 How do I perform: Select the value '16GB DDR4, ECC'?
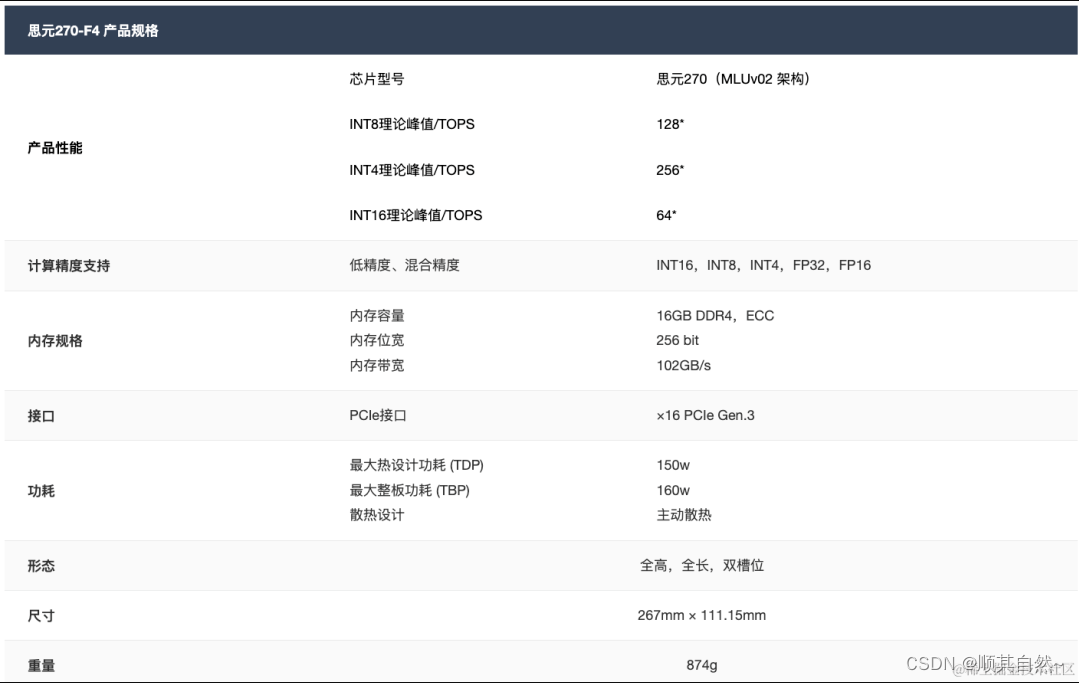coord(715,316)
